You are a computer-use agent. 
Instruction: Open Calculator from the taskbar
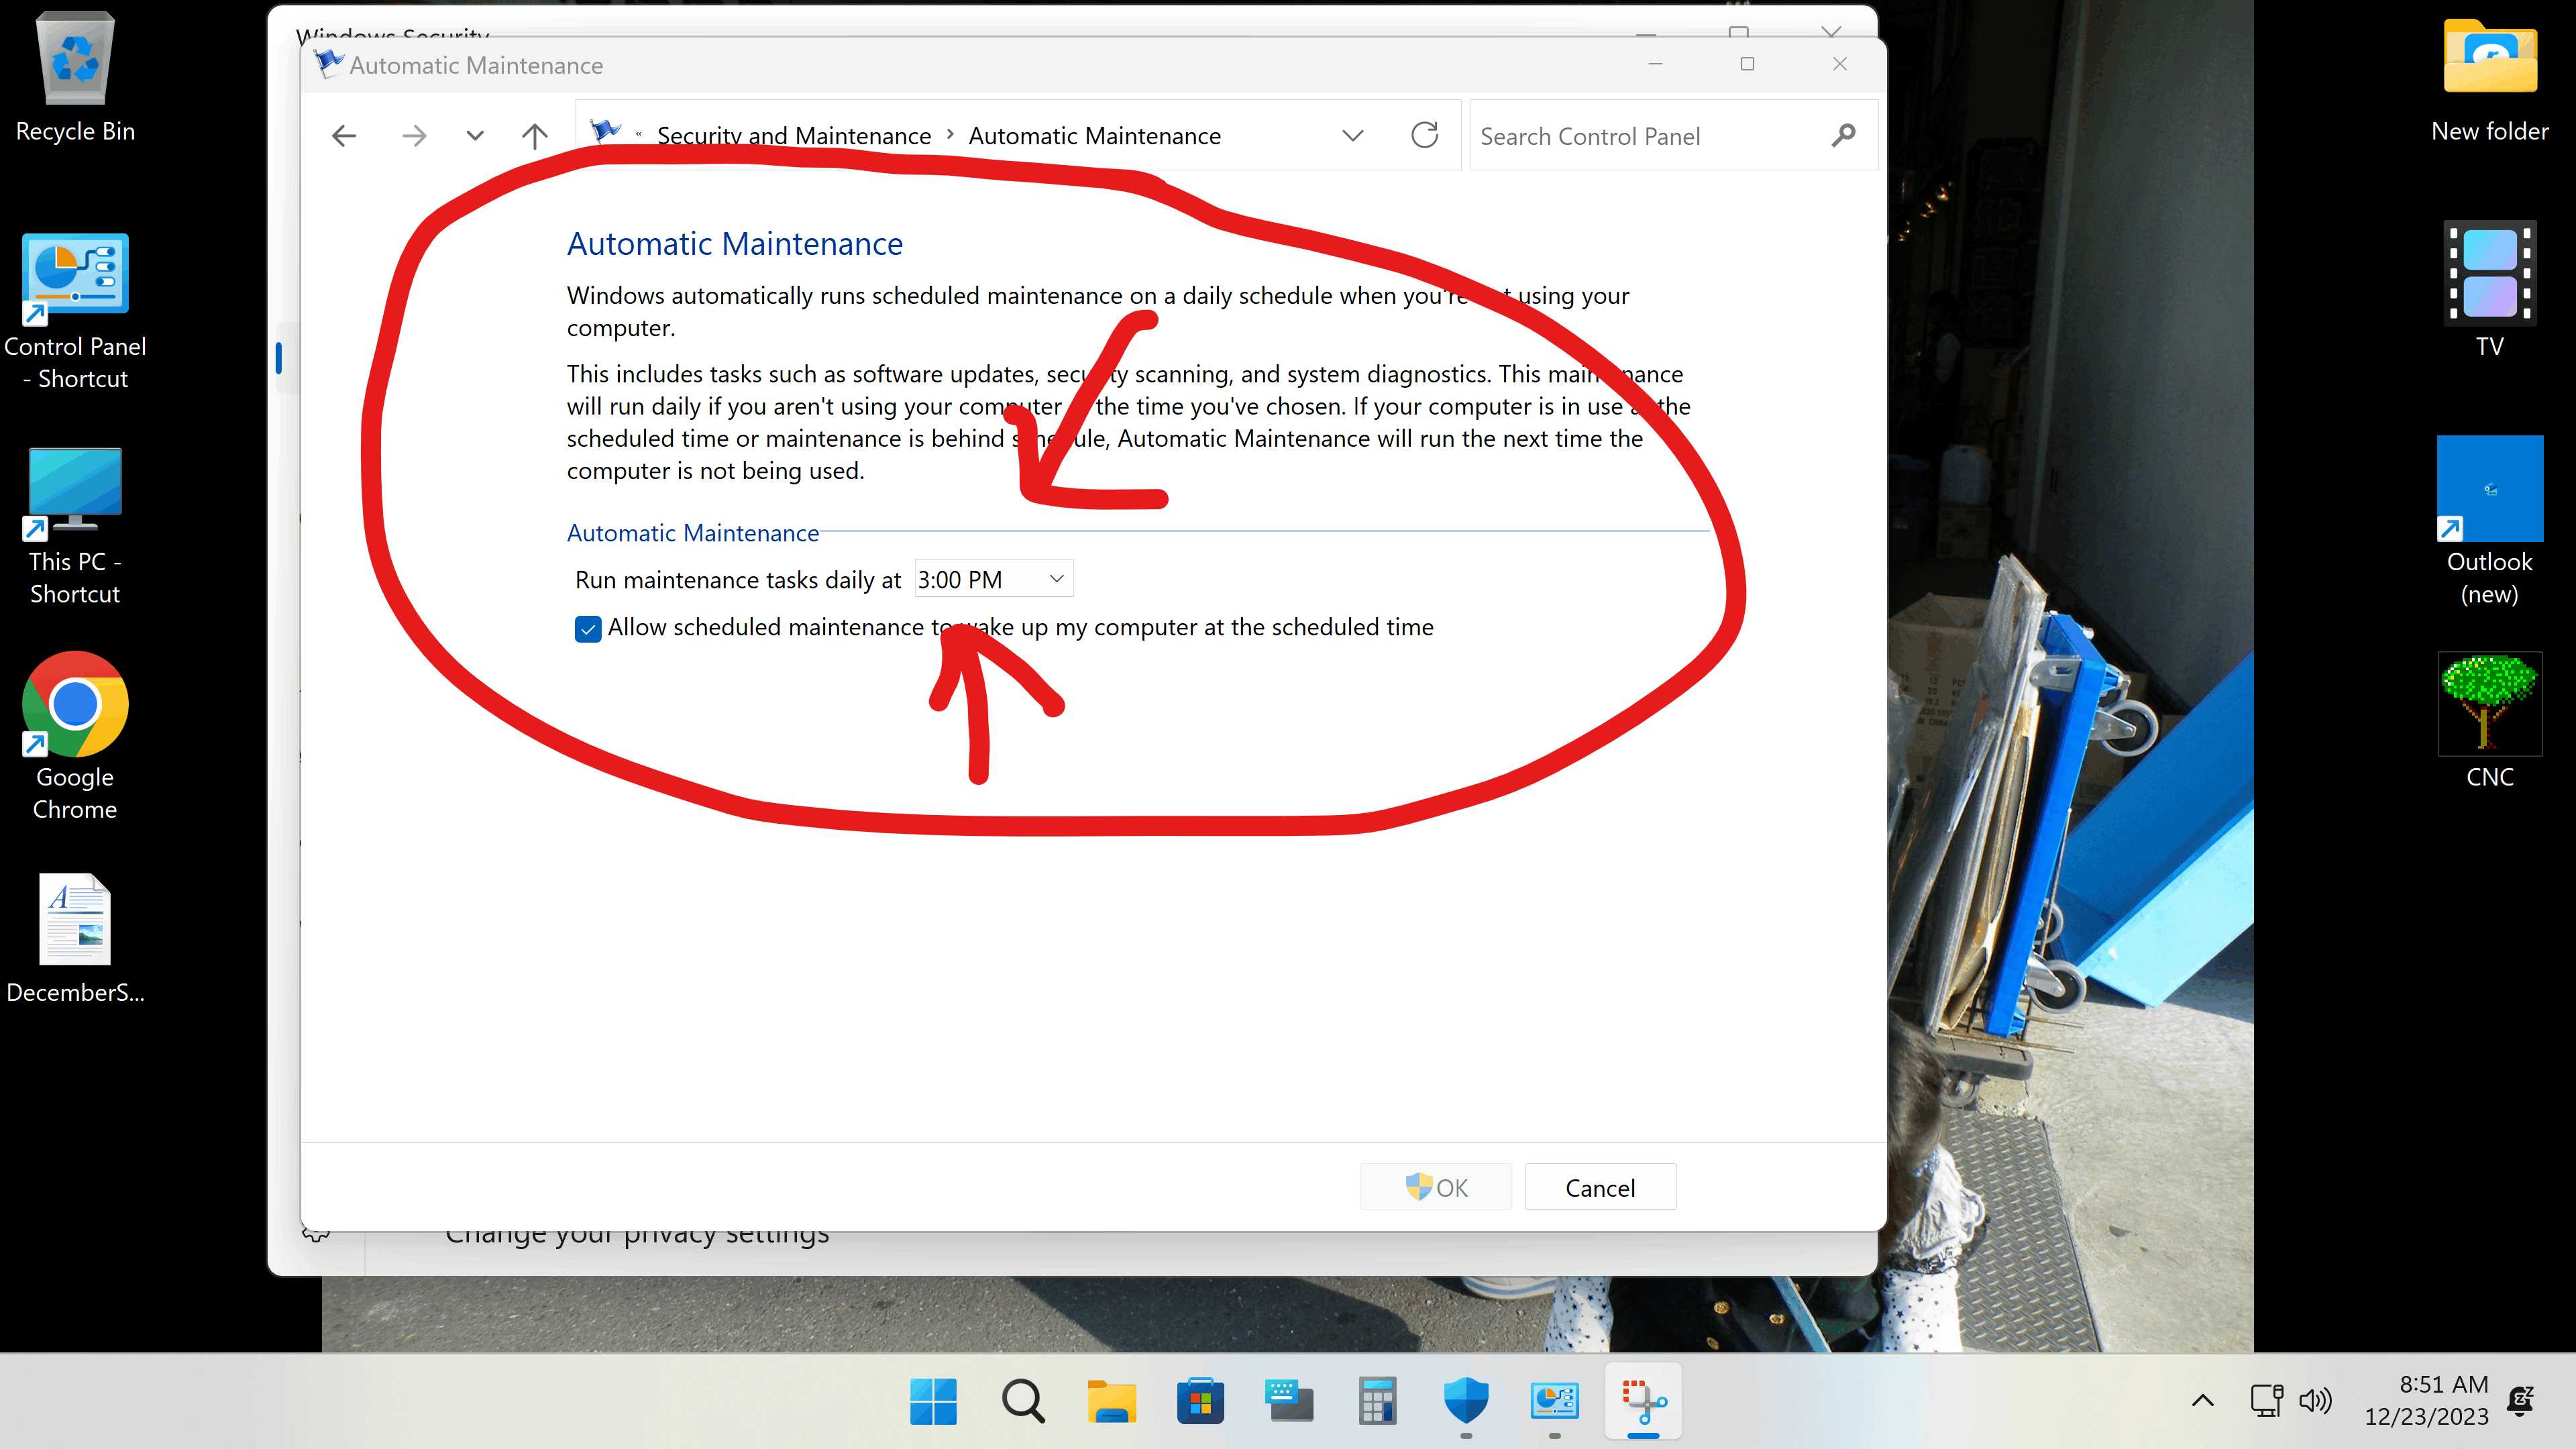point(1377,1401)
